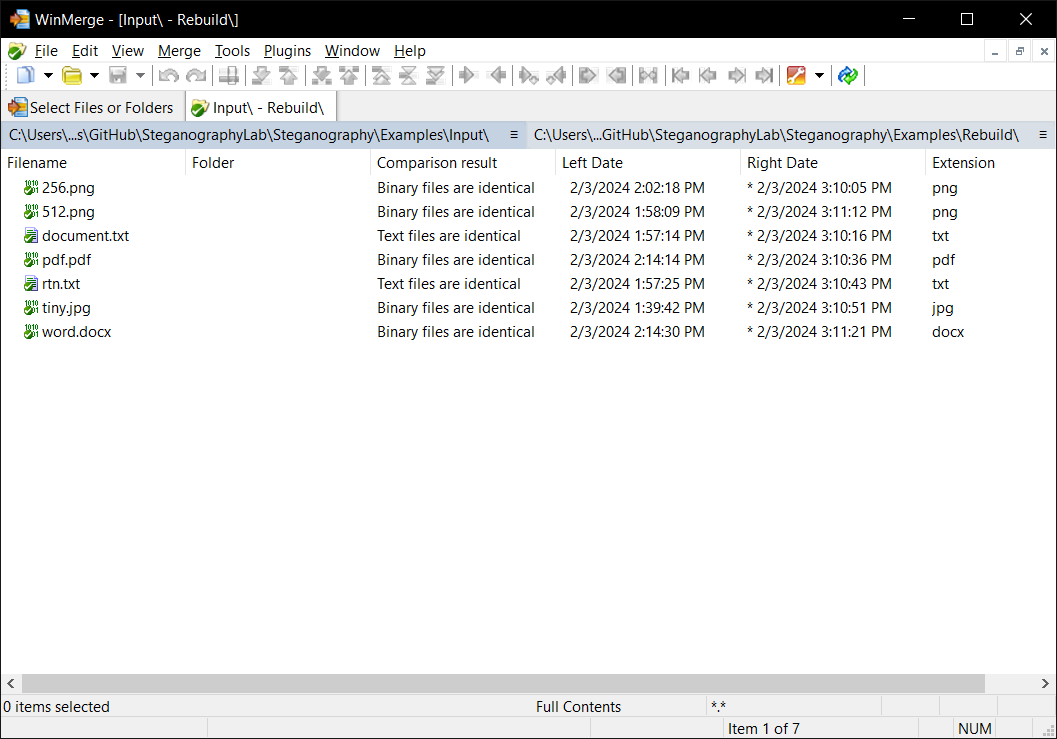Sort by the Extension column header
The height and width of the screenshot is (739, 1057).
pos(991,163)
